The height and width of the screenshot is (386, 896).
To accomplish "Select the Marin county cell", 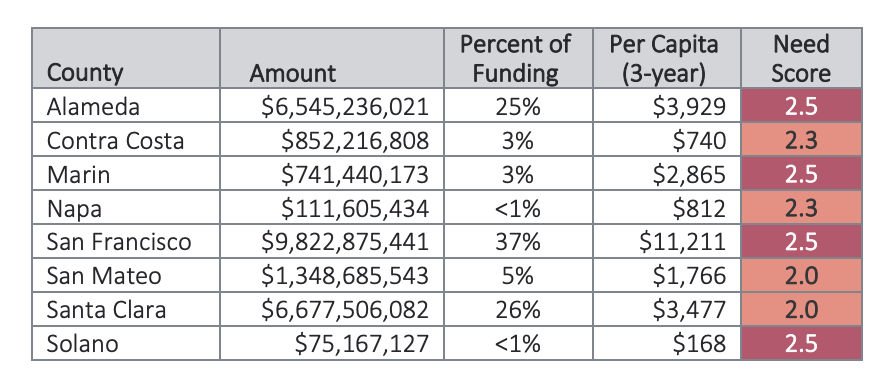I will (126, 173).
